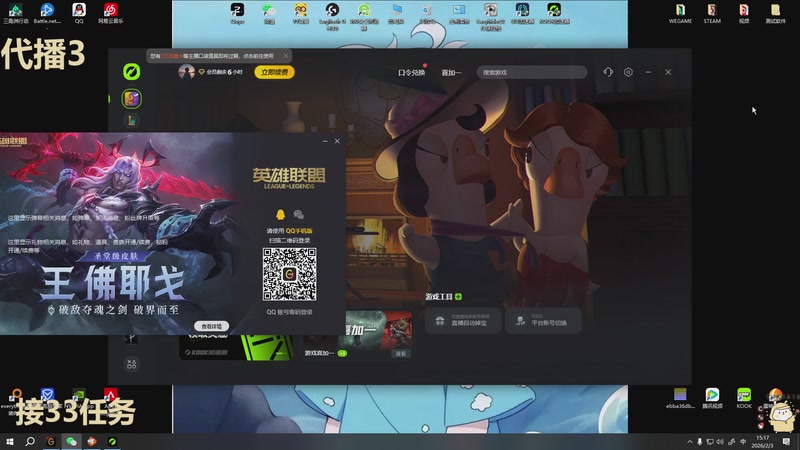Open 网易云音乐 desktop shortcut
Image resolution: width=800 pixels, height=450 pixels.
(110, 13)
